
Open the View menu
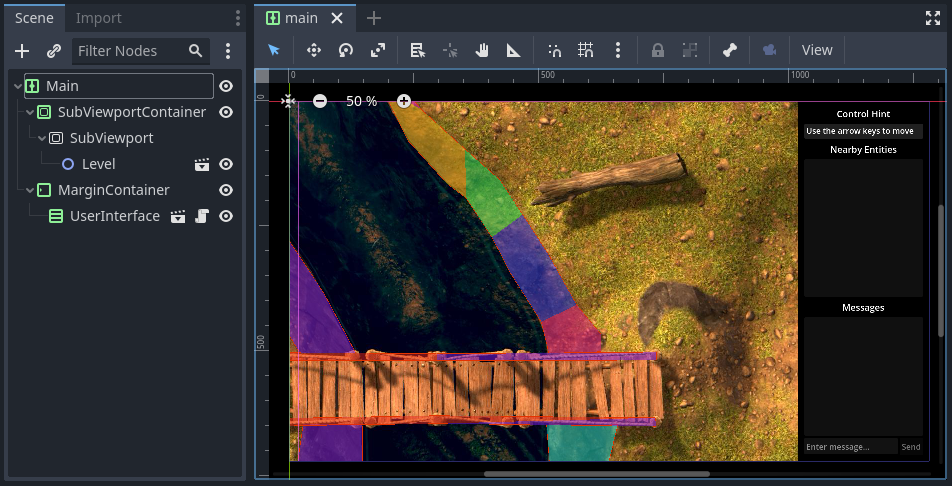pos(817,50)
